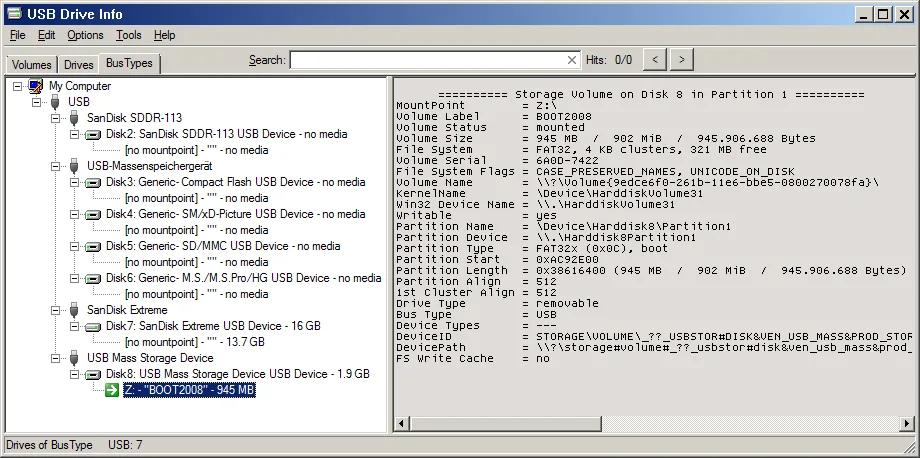Collapse the Disk4 SM/xD-Picture node
This screenshot has width=920, height=458.
click(x=75, y=214)
